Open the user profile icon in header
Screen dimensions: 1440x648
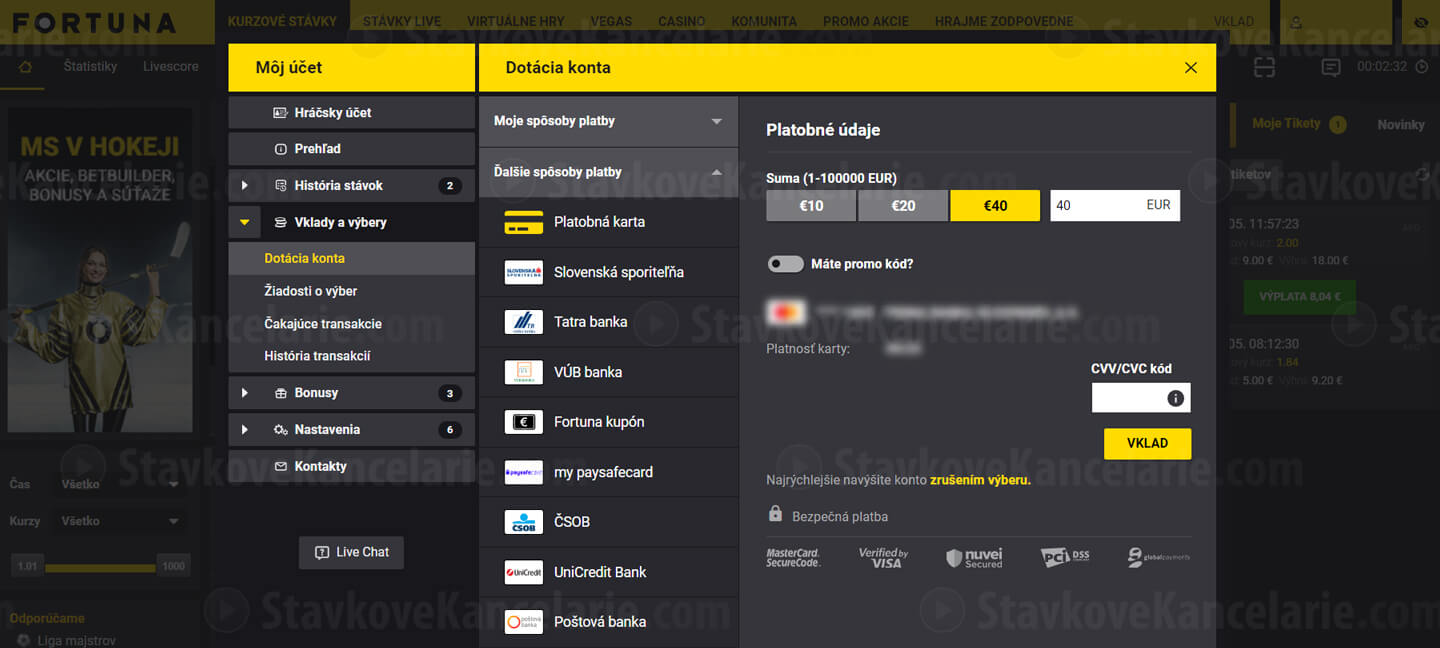click(1297, 21)
